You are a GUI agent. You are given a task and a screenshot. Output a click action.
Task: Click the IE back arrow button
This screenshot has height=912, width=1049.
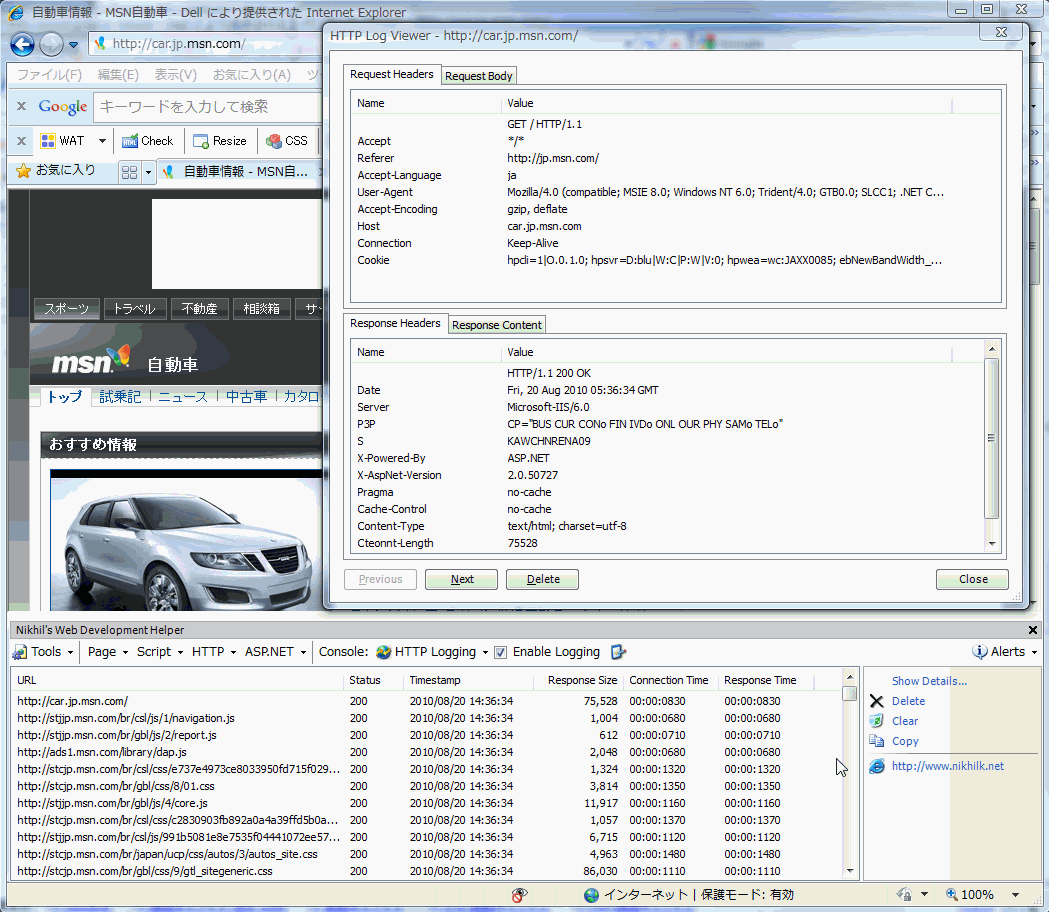click(x=22, y=44)
